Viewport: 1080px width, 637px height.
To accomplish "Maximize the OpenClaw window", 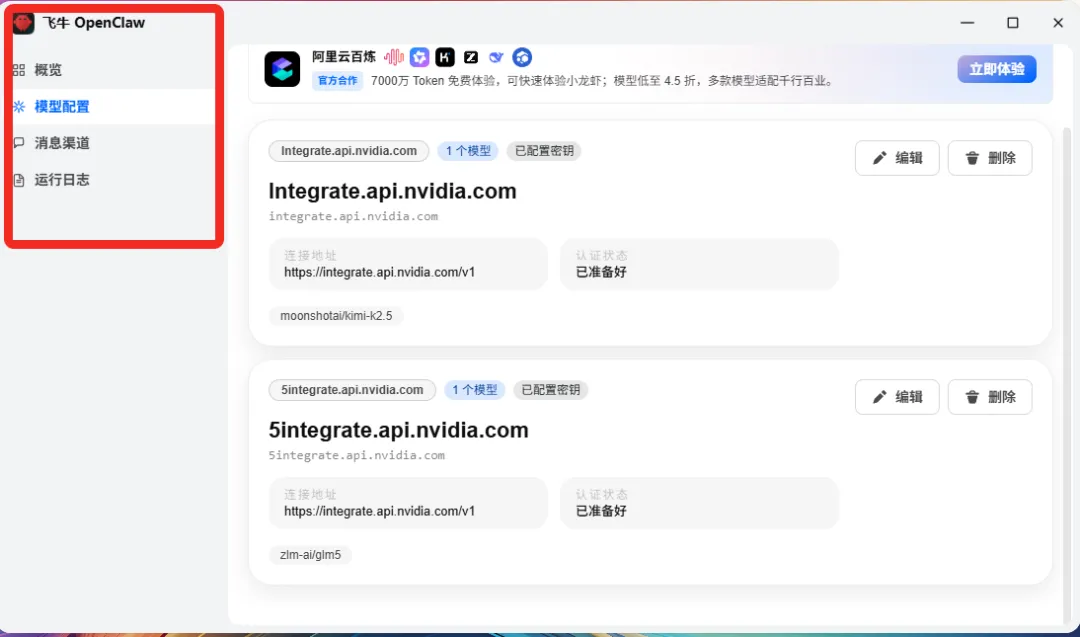I will click(x=1012, y=23).
